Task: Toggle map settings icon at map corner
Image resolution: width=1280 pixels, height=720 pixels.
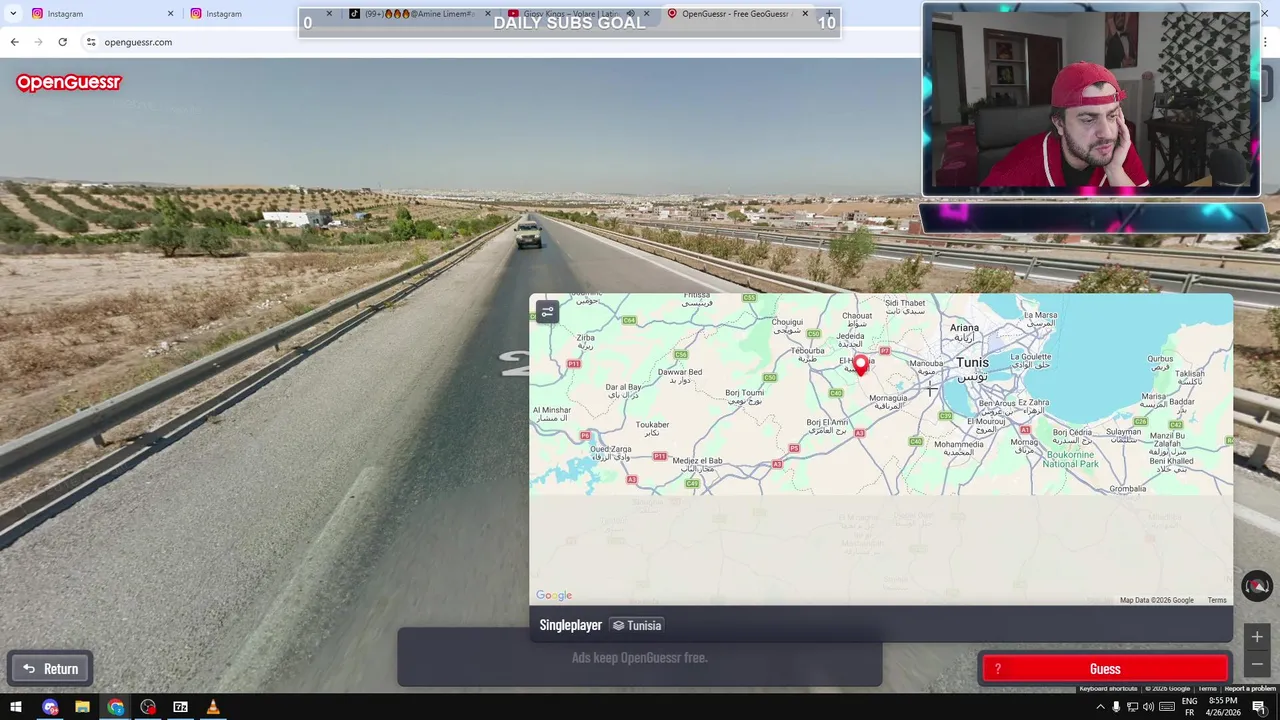Action: coord(547,312)
